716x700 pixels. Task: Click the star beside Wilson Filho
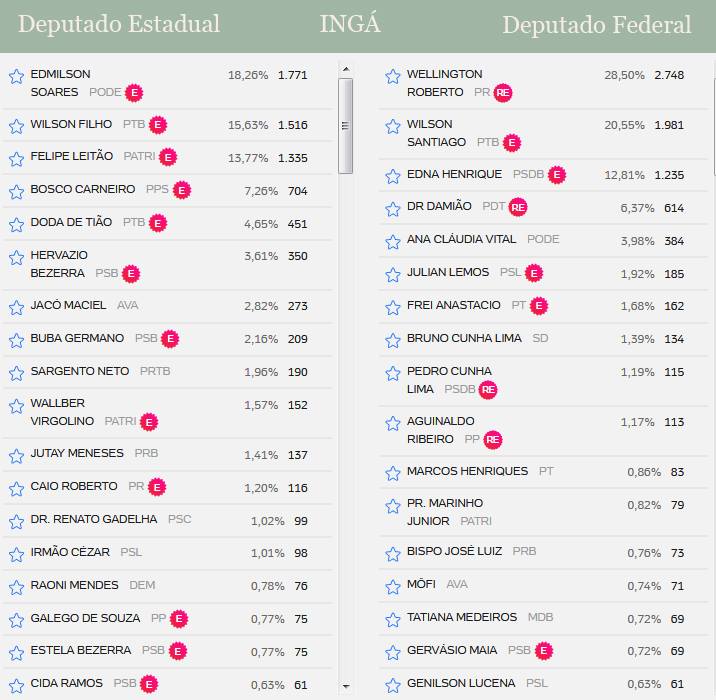[16, 126]
